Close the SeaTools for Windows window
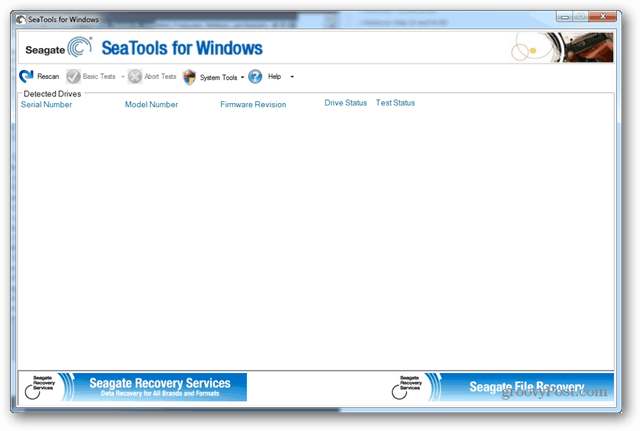 602,17
